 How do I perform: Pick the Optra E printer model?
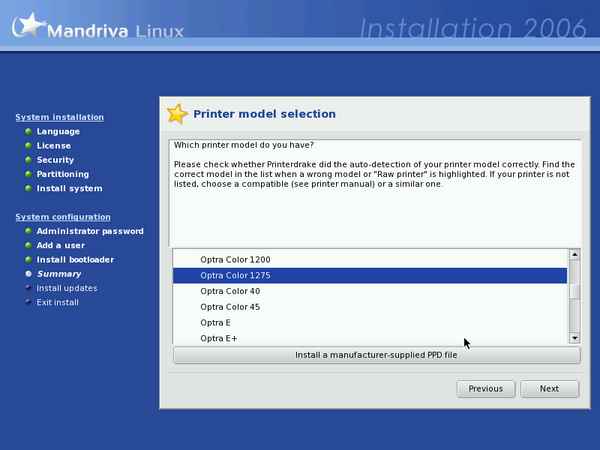(370, 323)
